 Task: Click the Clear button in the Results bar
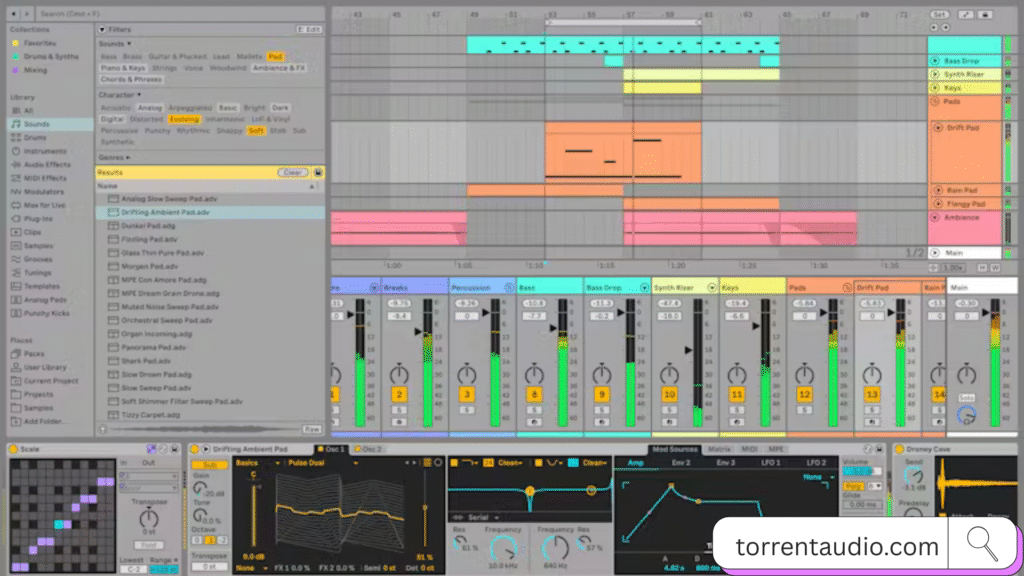[290, 172]
